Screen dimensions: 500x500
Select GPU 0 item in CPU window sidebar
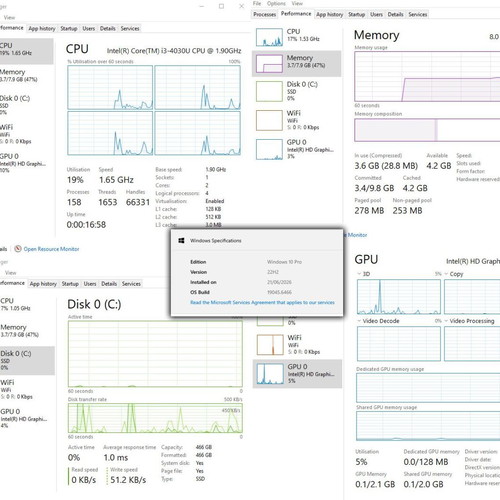[26, 163]
